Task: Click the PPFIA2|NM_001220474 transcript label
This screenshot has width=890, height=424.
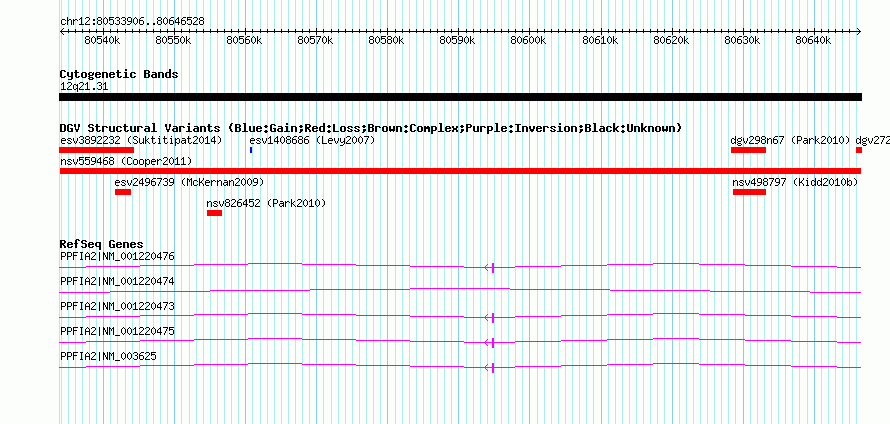Action: click(x=117, y=282)
